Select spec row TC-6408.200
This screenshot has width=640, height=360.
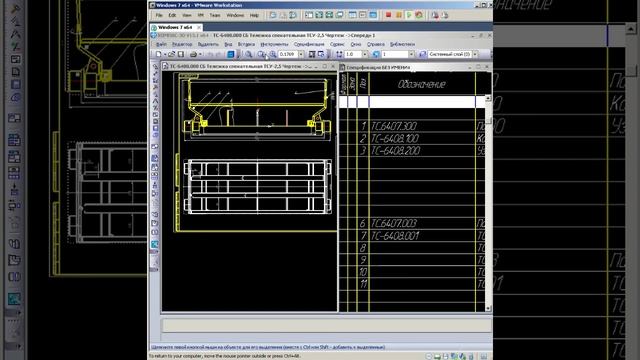point(412,151)
